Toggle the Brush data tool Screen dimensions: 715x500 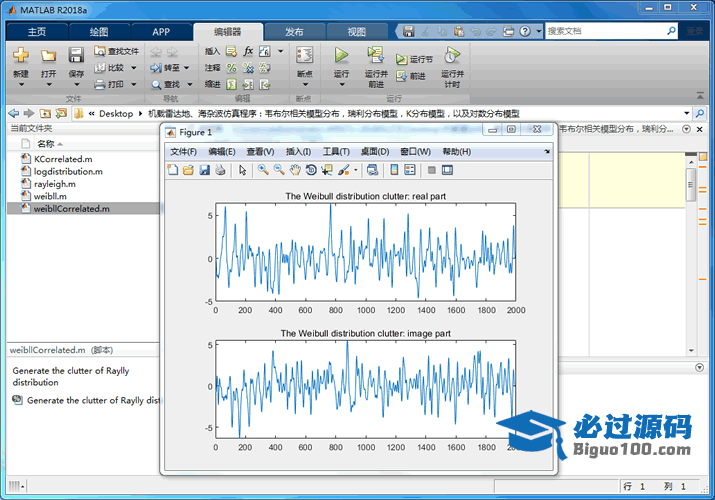pos(343,170)
